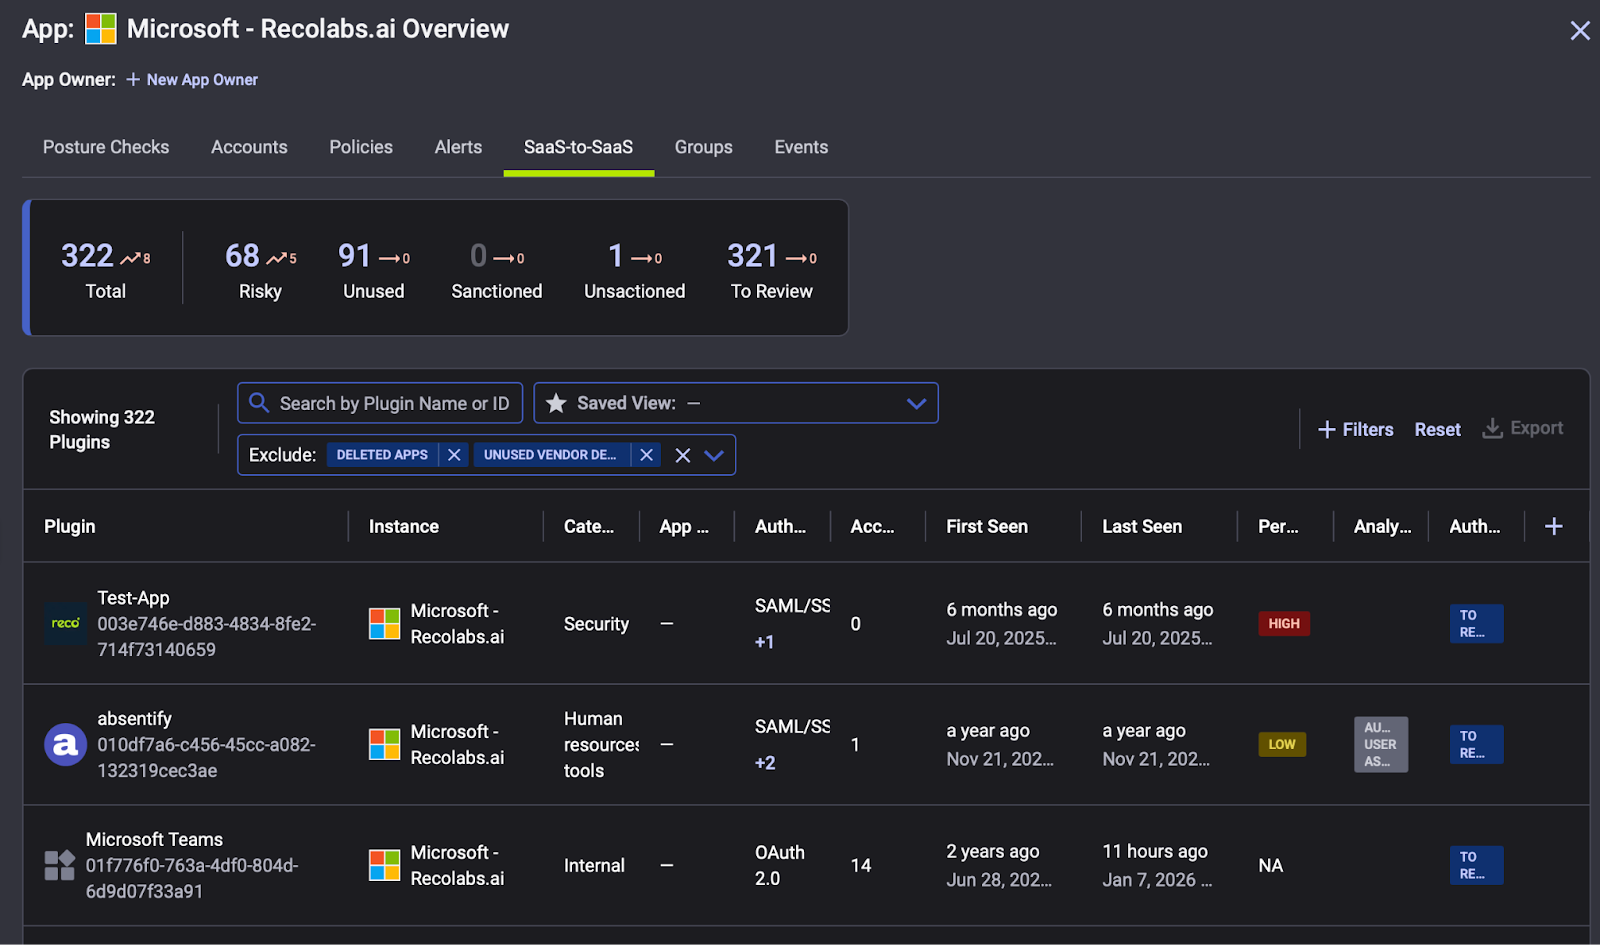Screen dimensions: 1600x945
Task: Open the Accounts tab
Action: (249, 147)
